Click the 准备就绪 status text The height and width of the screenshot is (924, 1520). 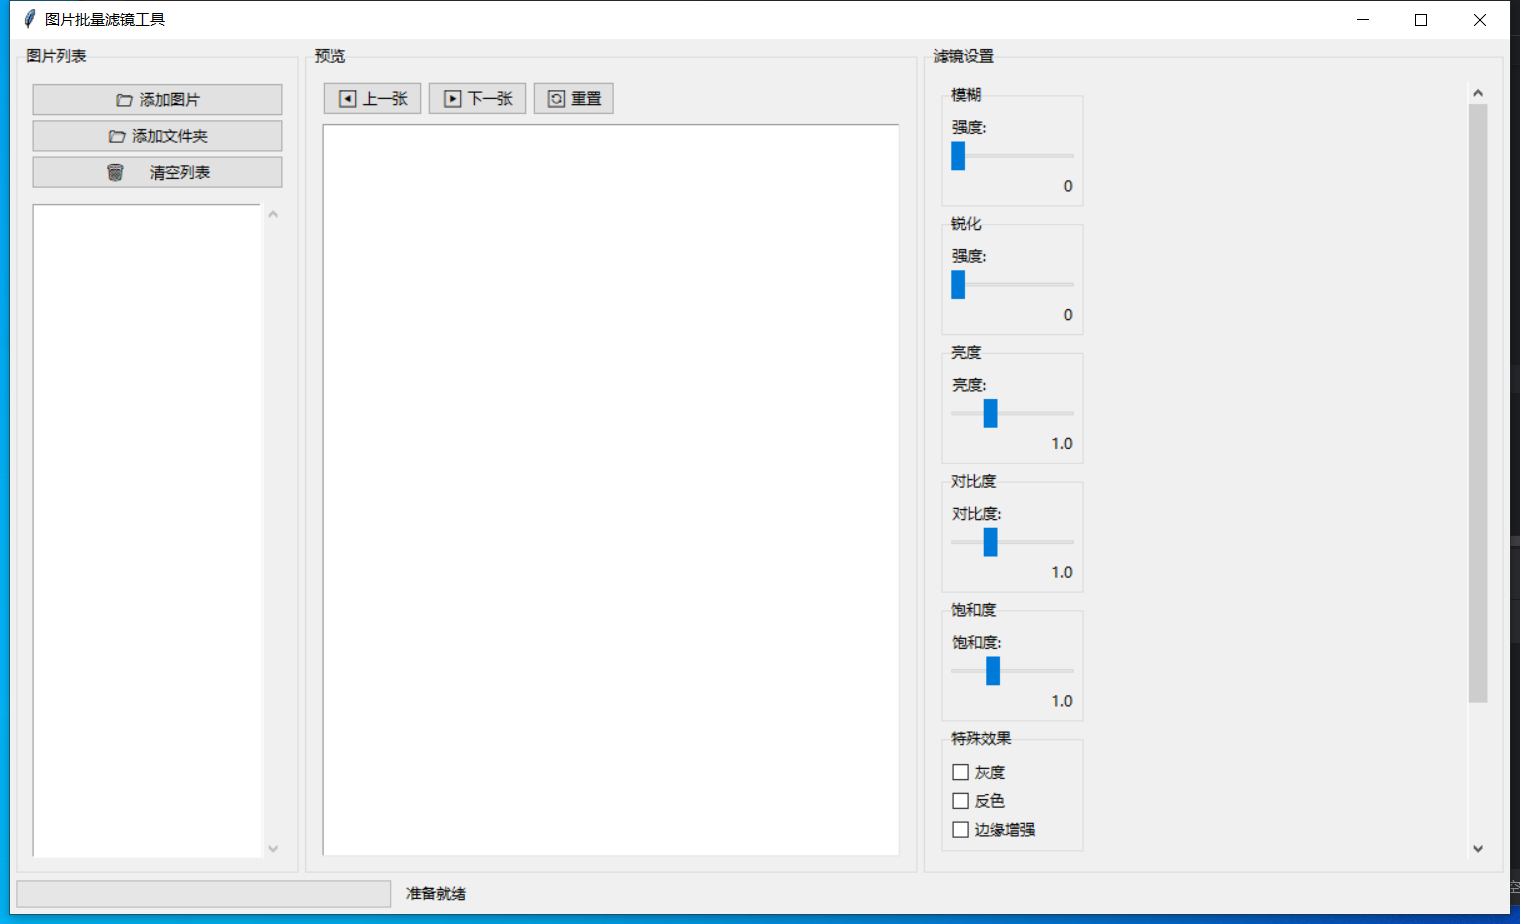tap(436, 894)
